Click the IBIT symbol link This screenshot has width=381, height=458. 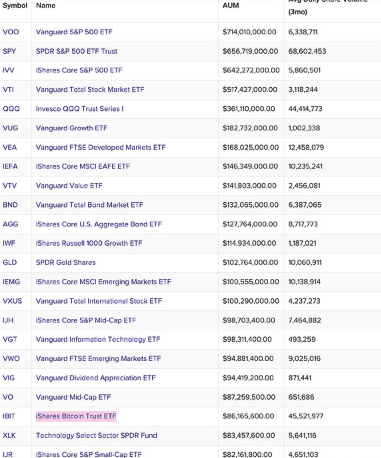(9, 416)
